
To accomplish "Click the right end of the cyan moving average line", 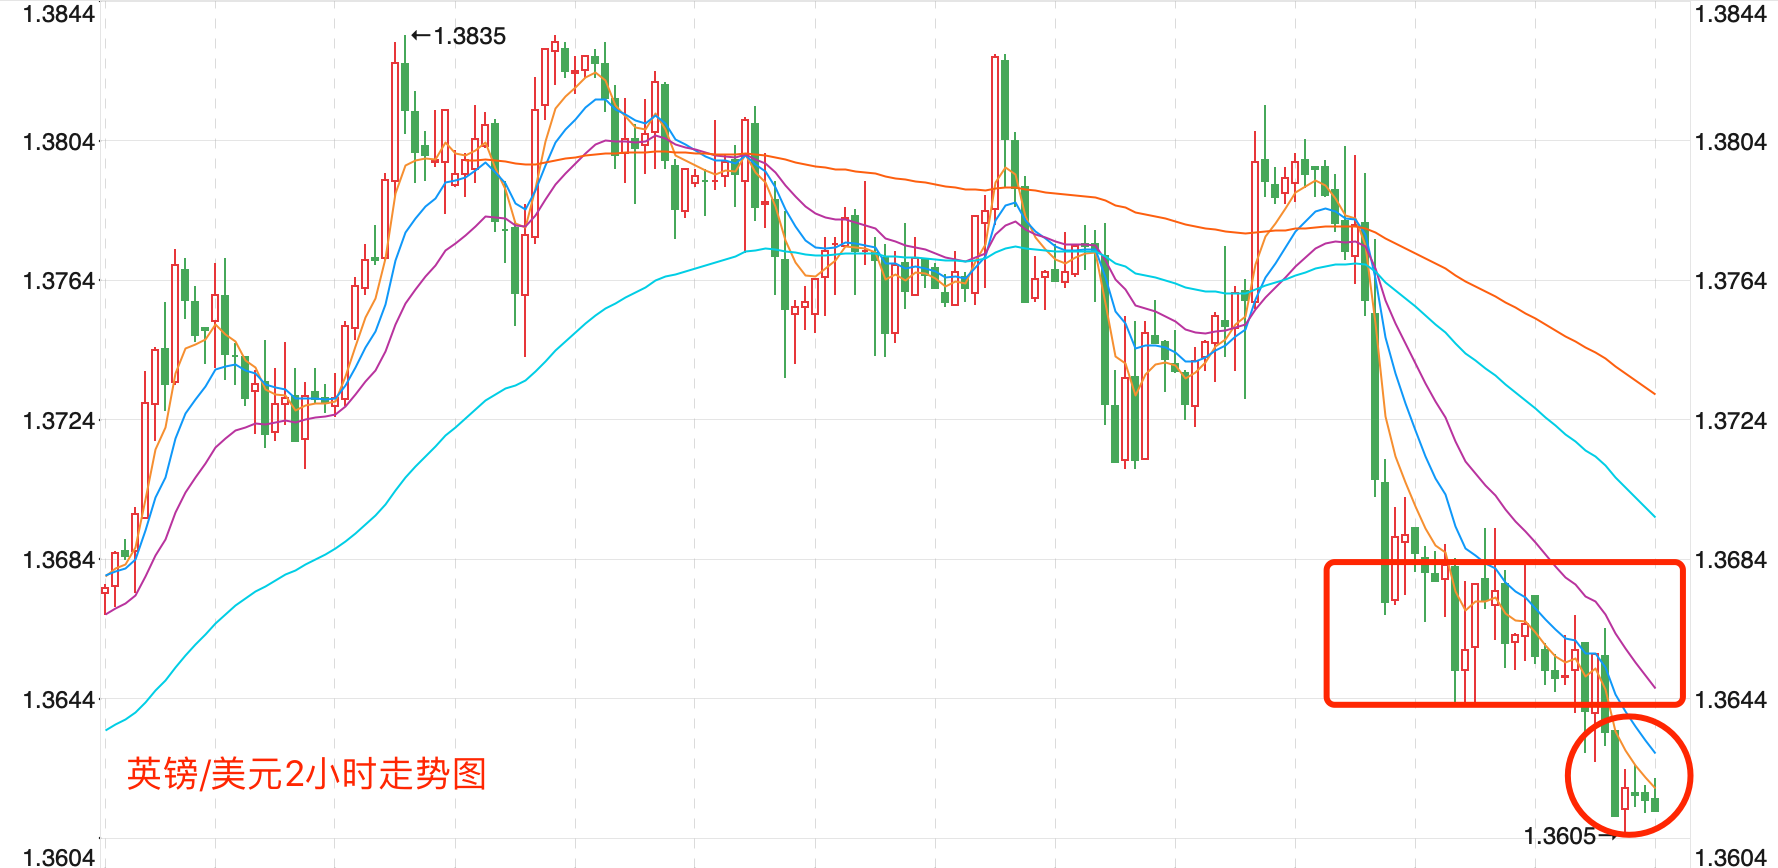I will (x=1653, y=515).
